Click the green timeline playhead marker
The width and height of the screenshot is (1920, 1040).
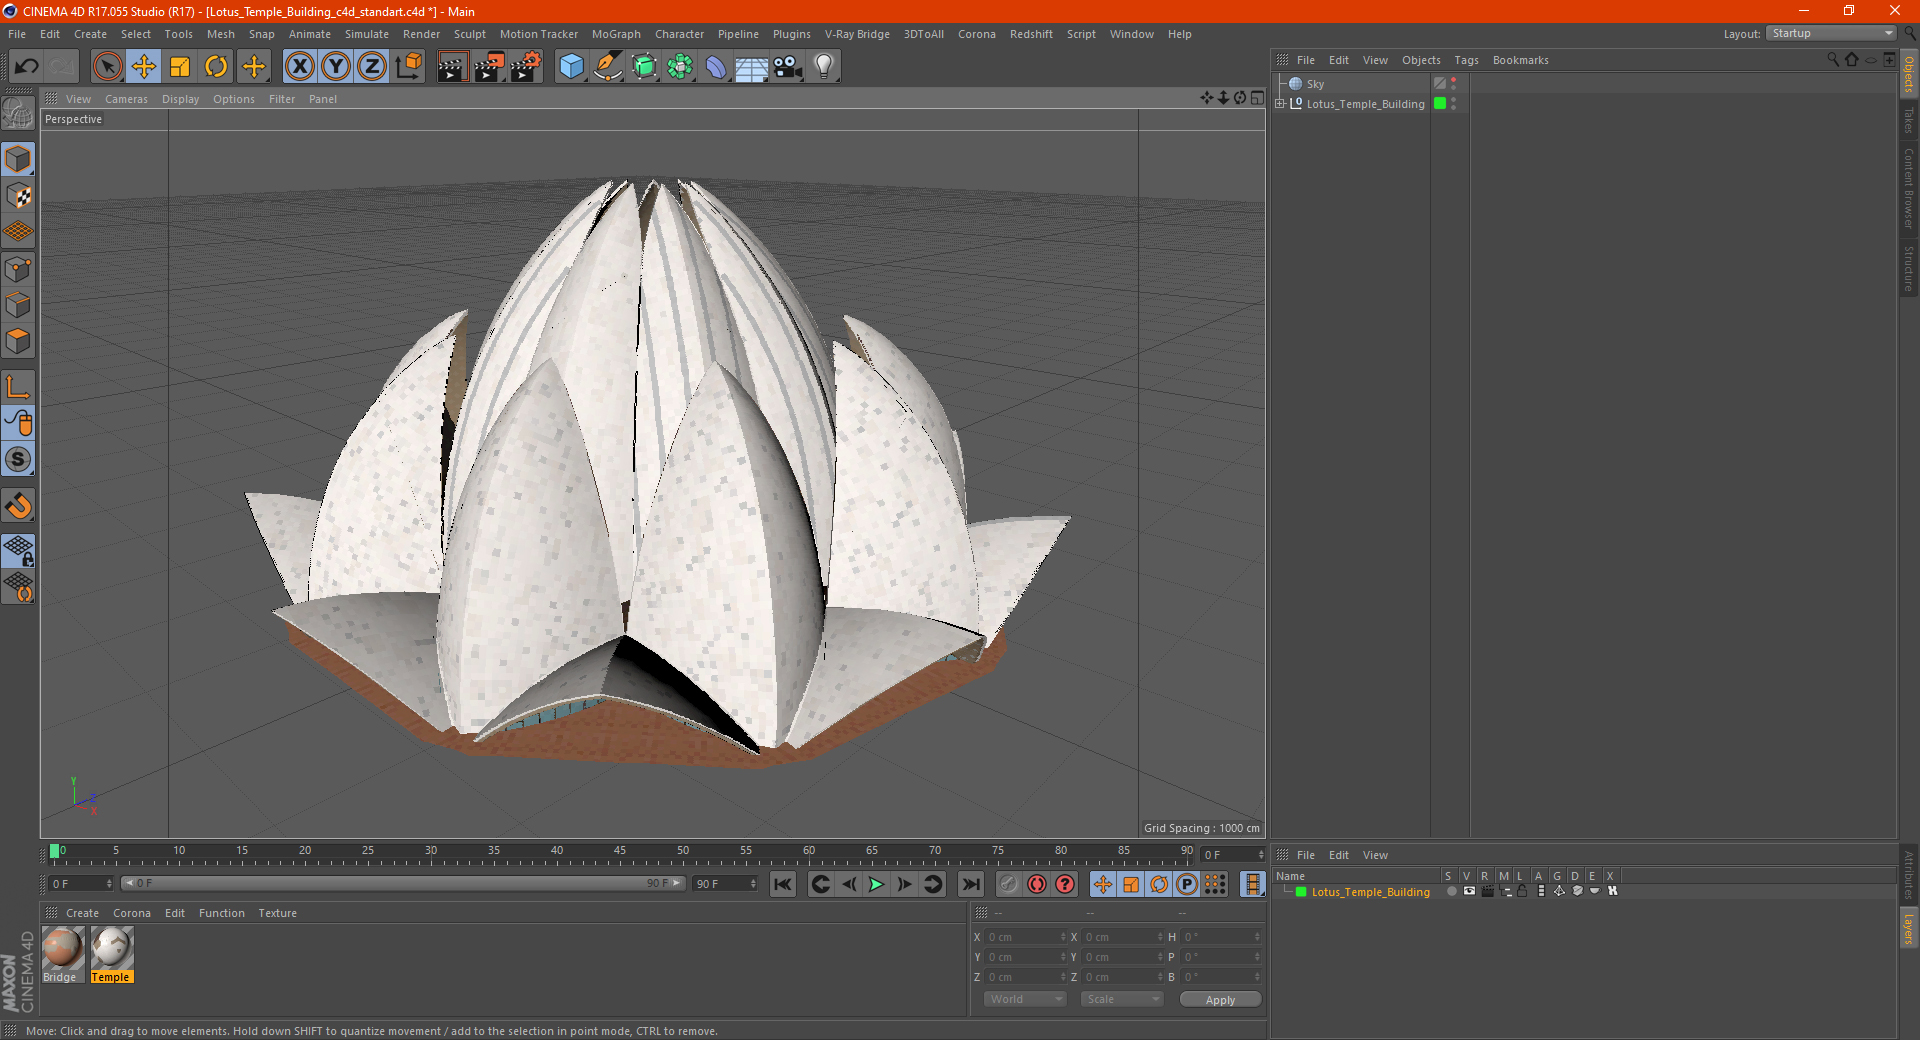pos(55,851)
